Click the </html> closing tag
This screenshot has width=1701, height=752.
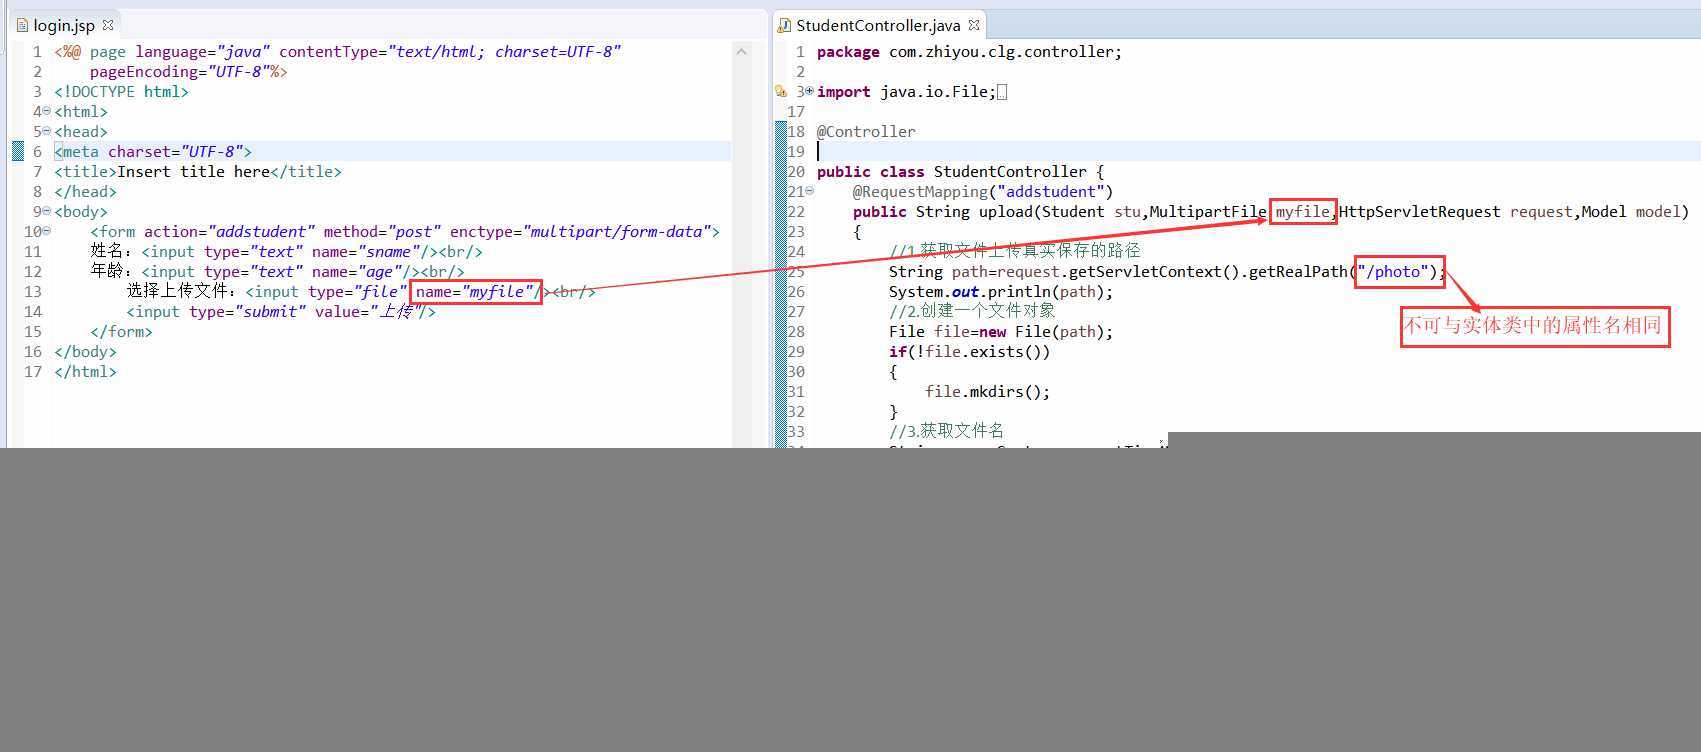point(85,372)
